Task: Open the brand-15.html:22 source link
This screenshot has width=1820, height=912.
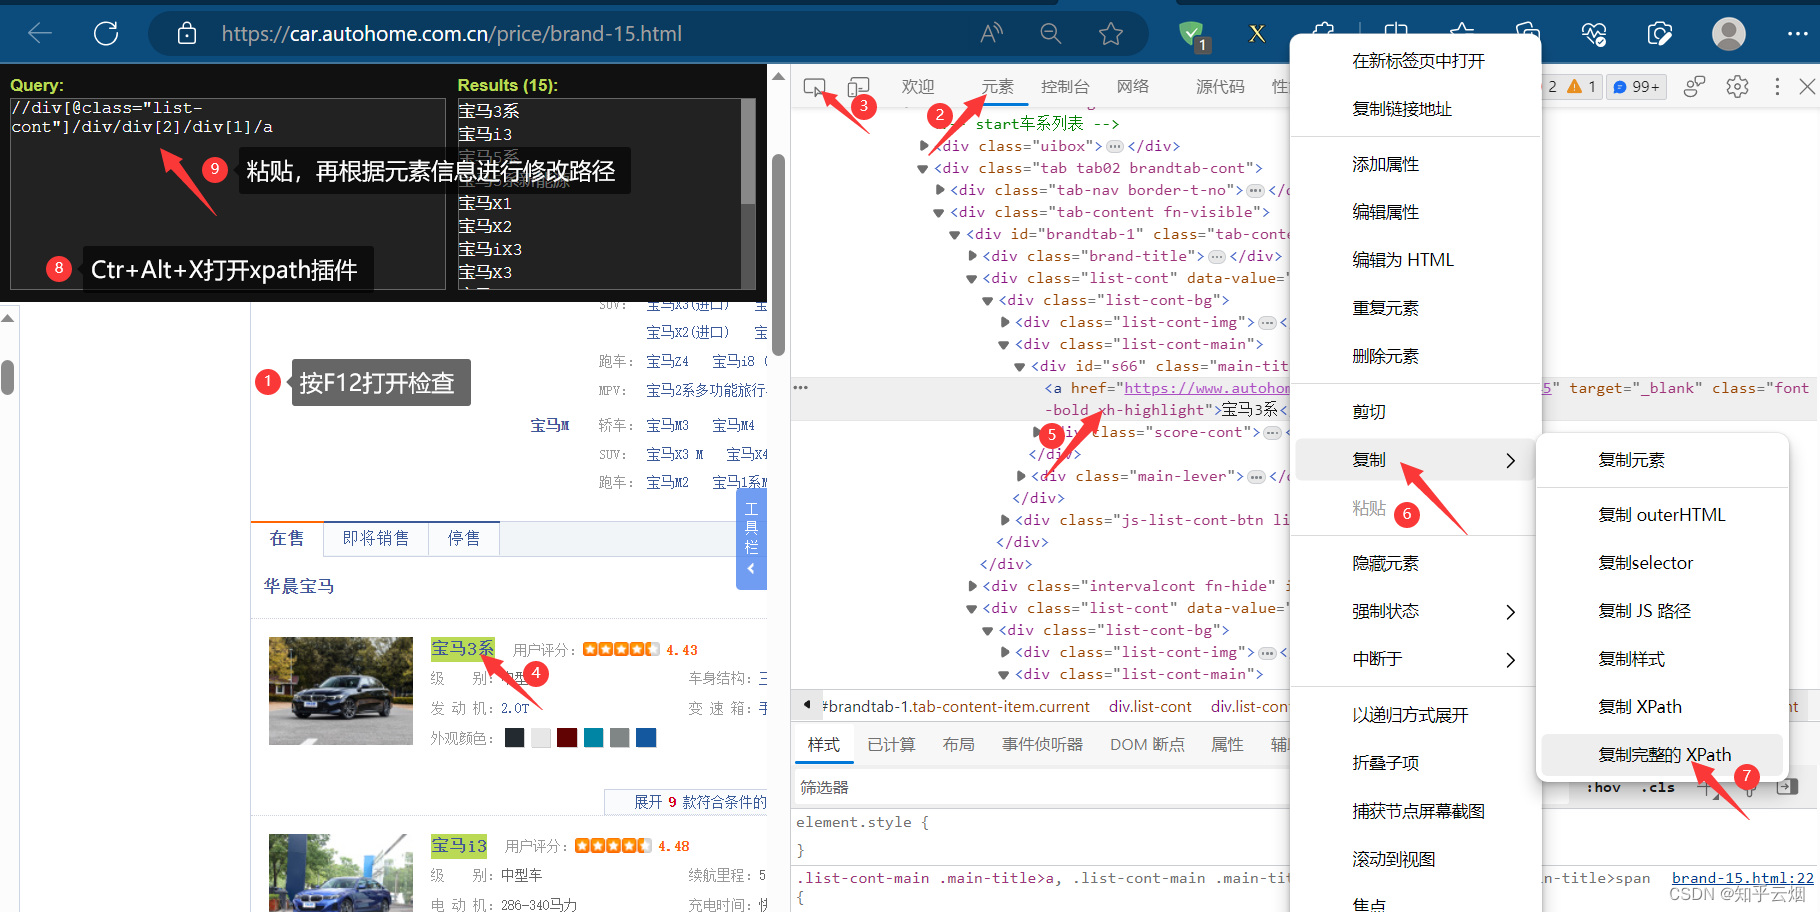Action: [x=1742, y=878]
